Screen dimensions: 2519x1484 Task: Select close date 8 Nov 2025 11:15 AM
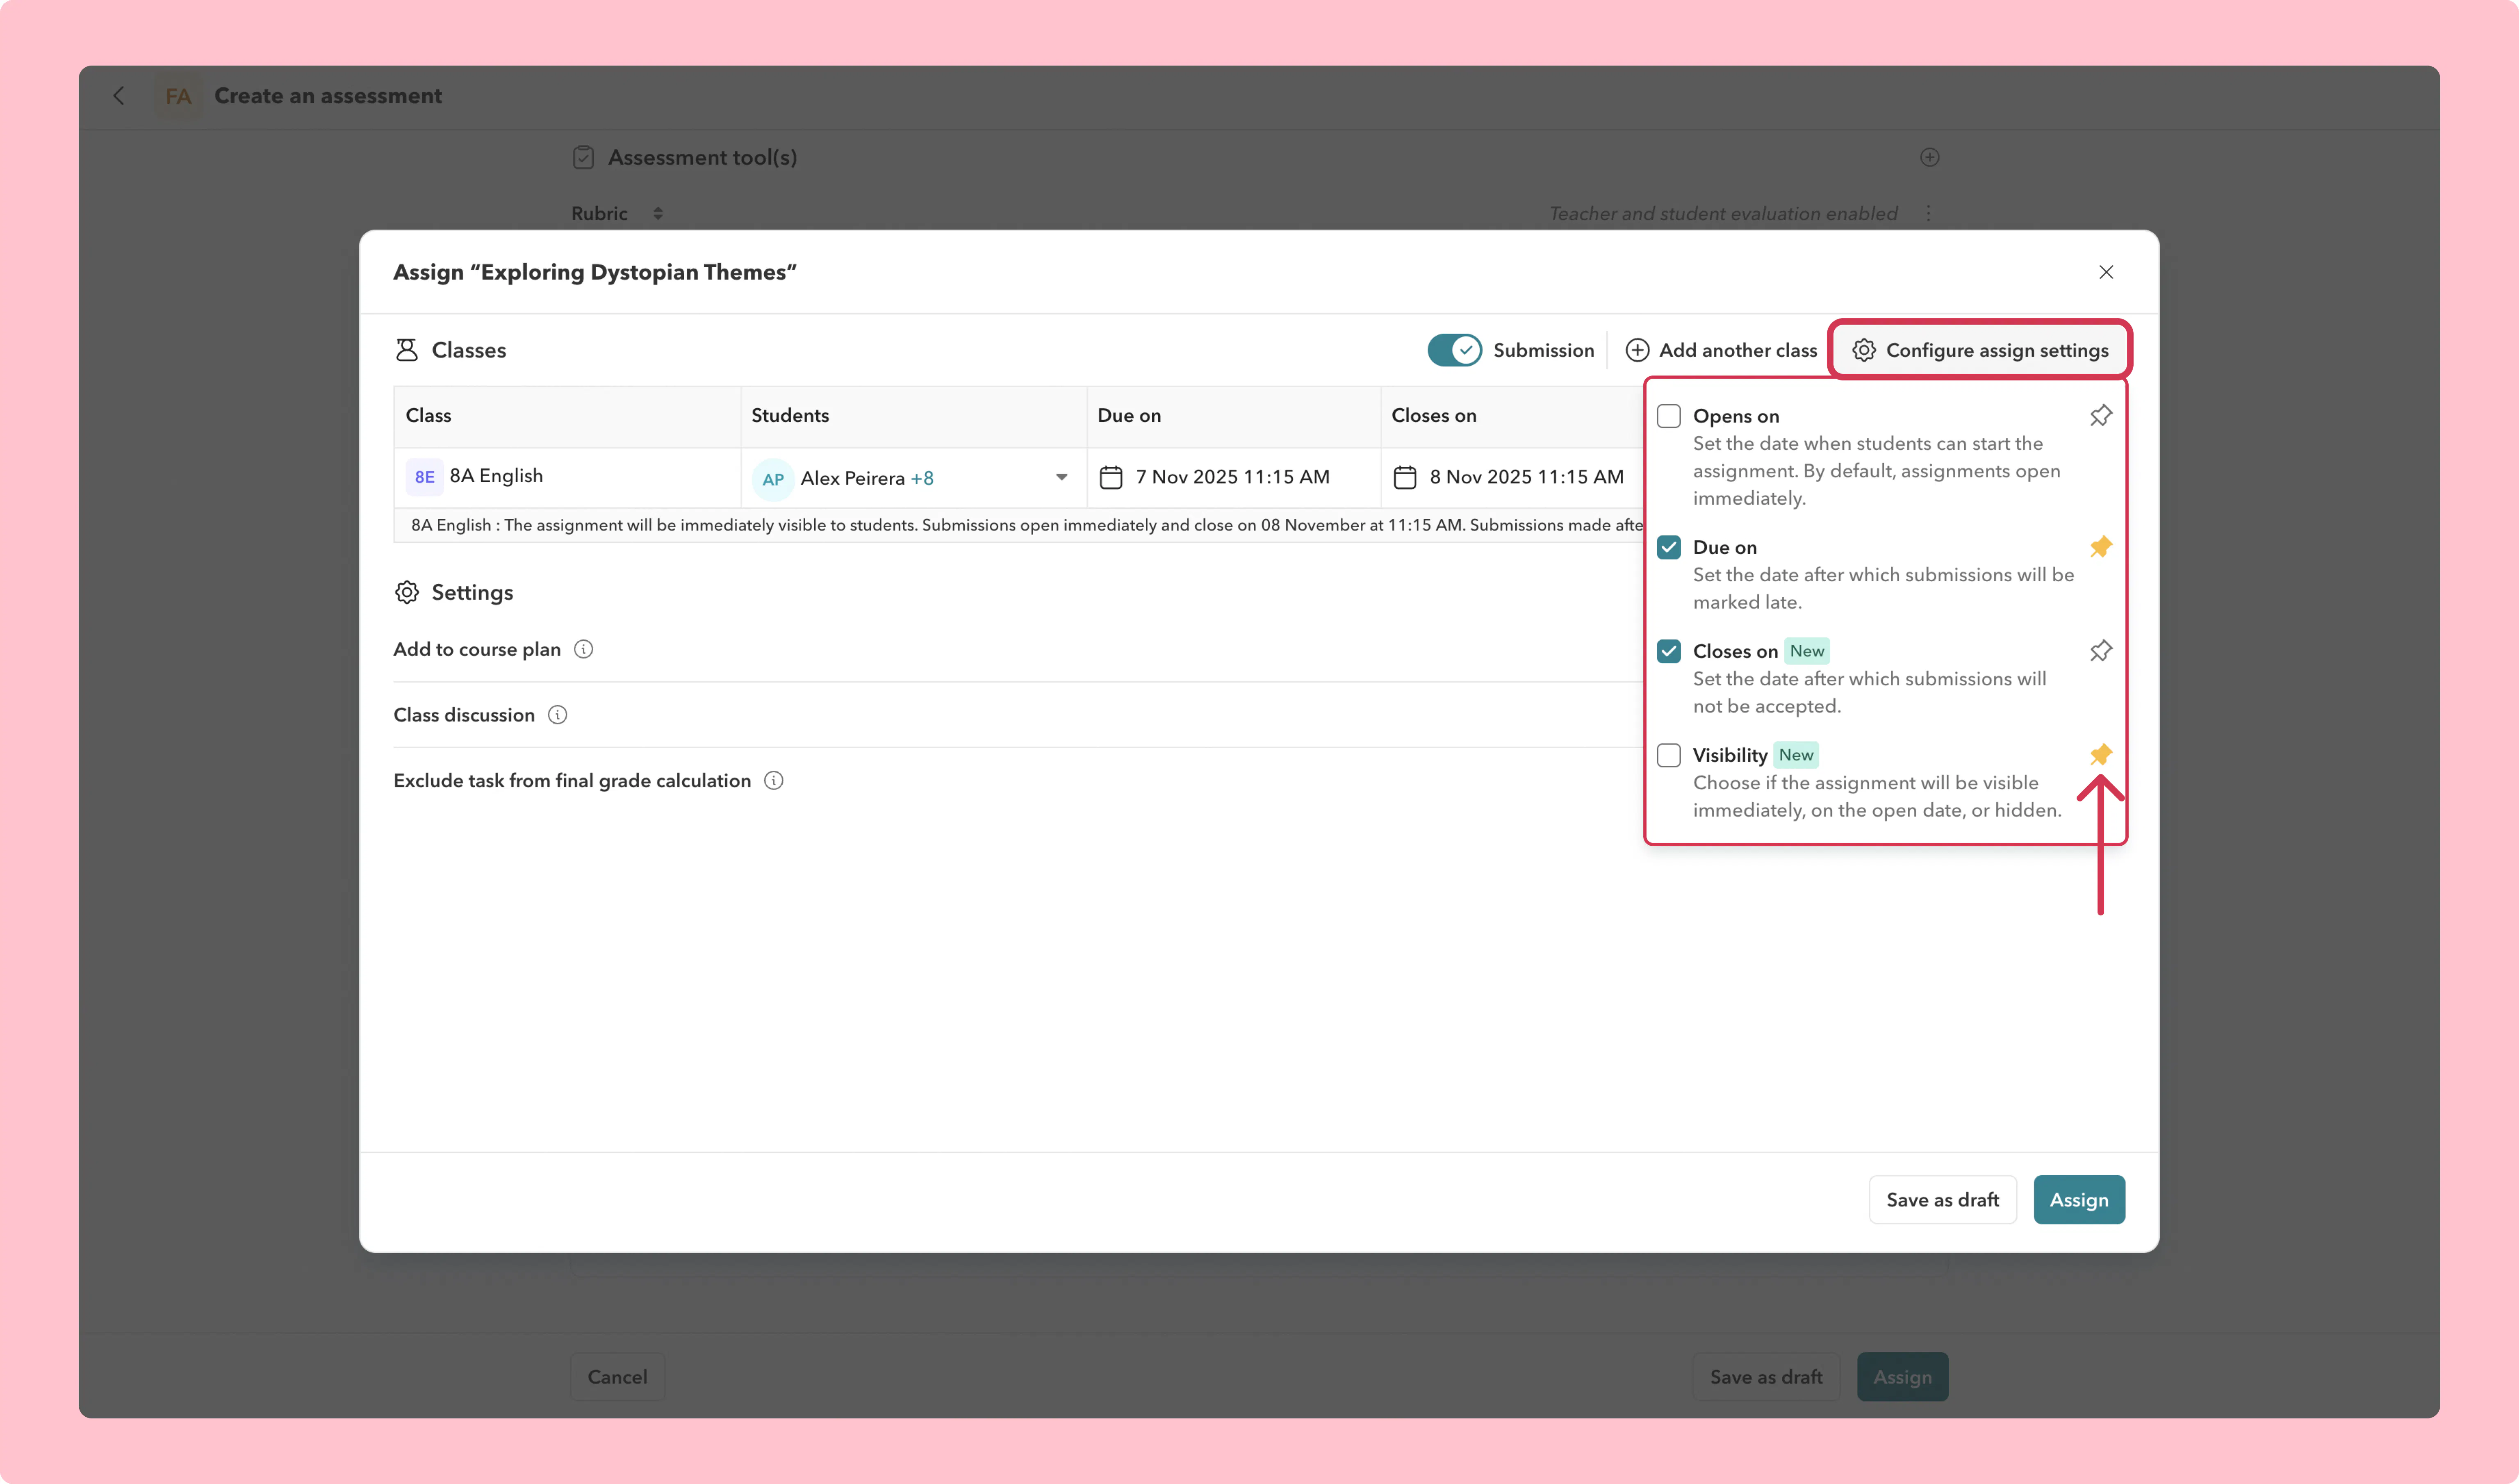(x=1526, y=477)
